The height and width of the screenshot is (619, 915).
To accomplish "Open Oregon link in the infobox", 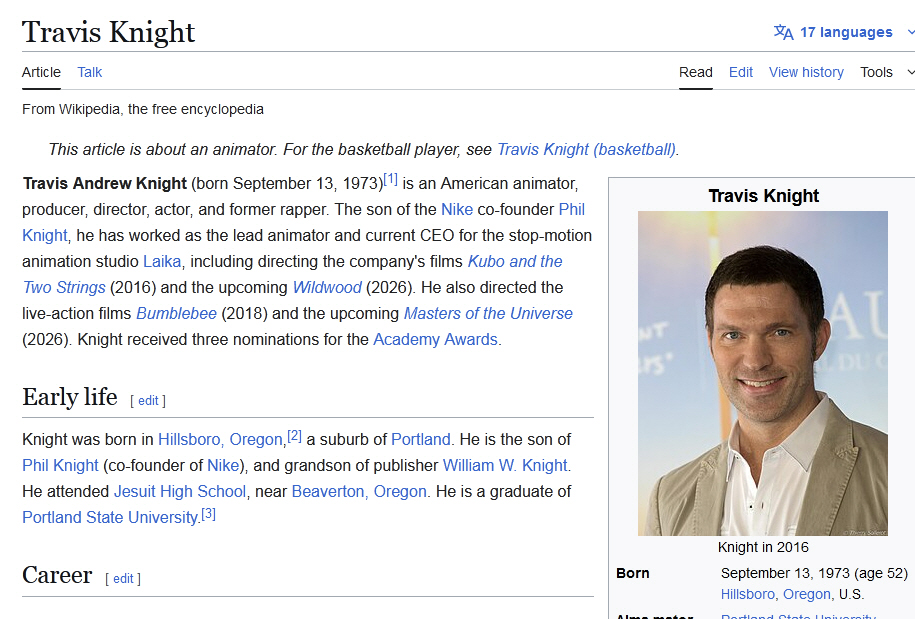I will pos(806,594).
